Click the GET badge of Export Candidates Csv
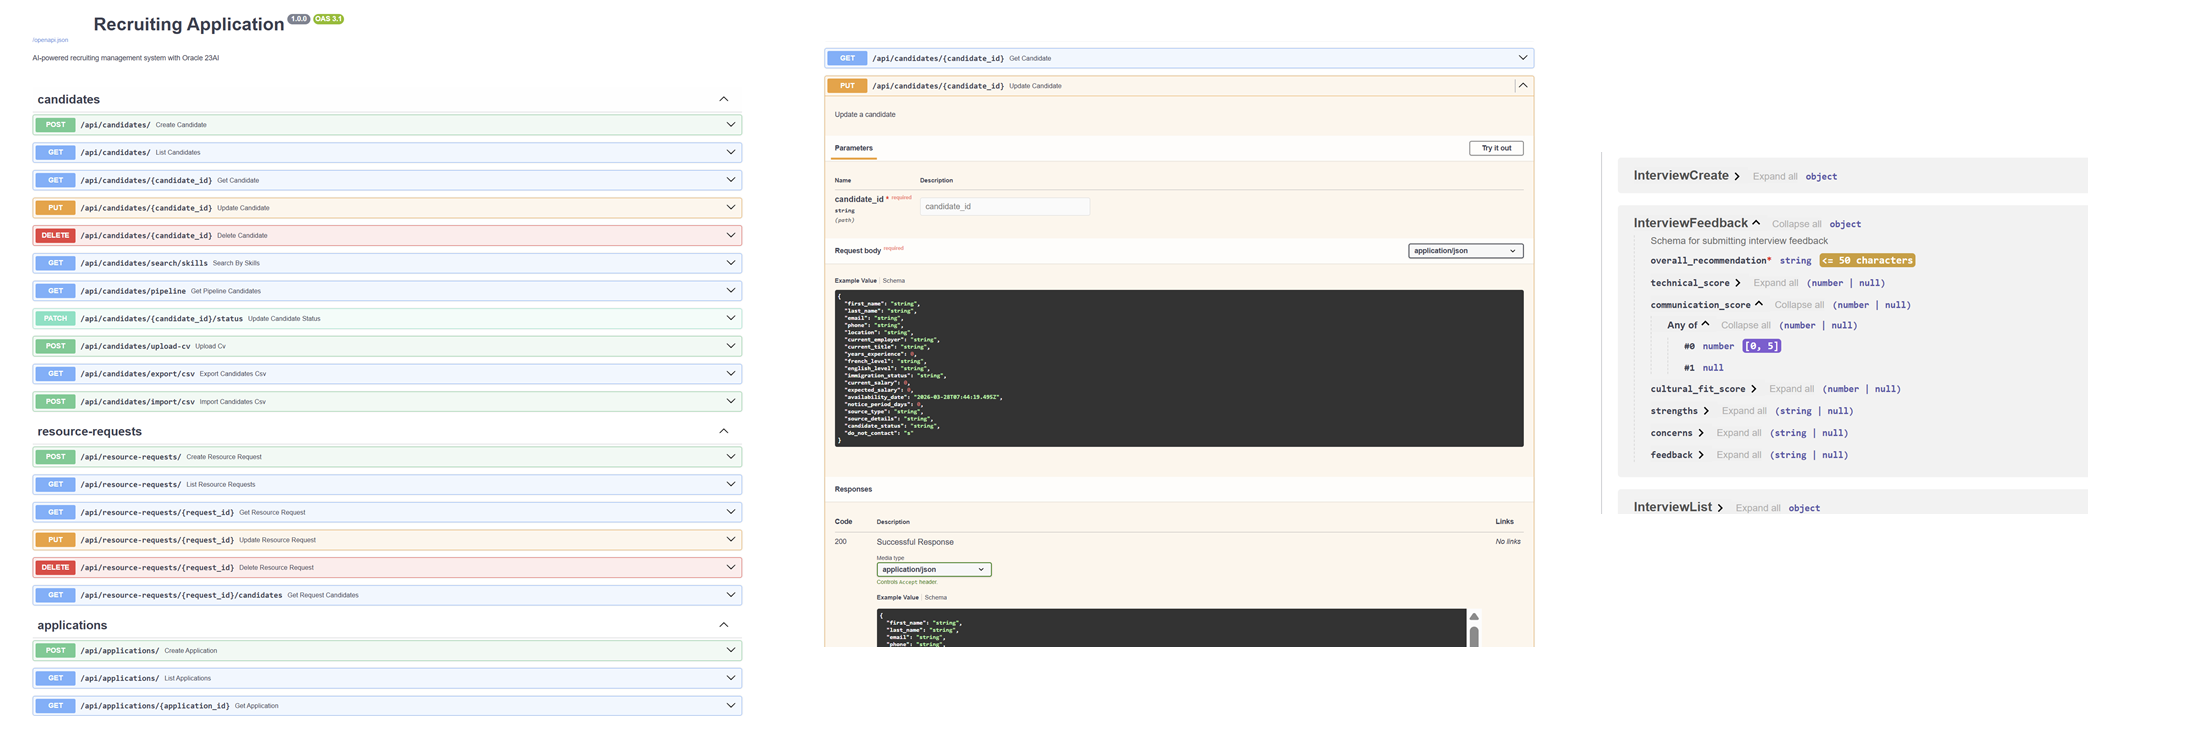The image size is (2198, 746). (55, 374)
